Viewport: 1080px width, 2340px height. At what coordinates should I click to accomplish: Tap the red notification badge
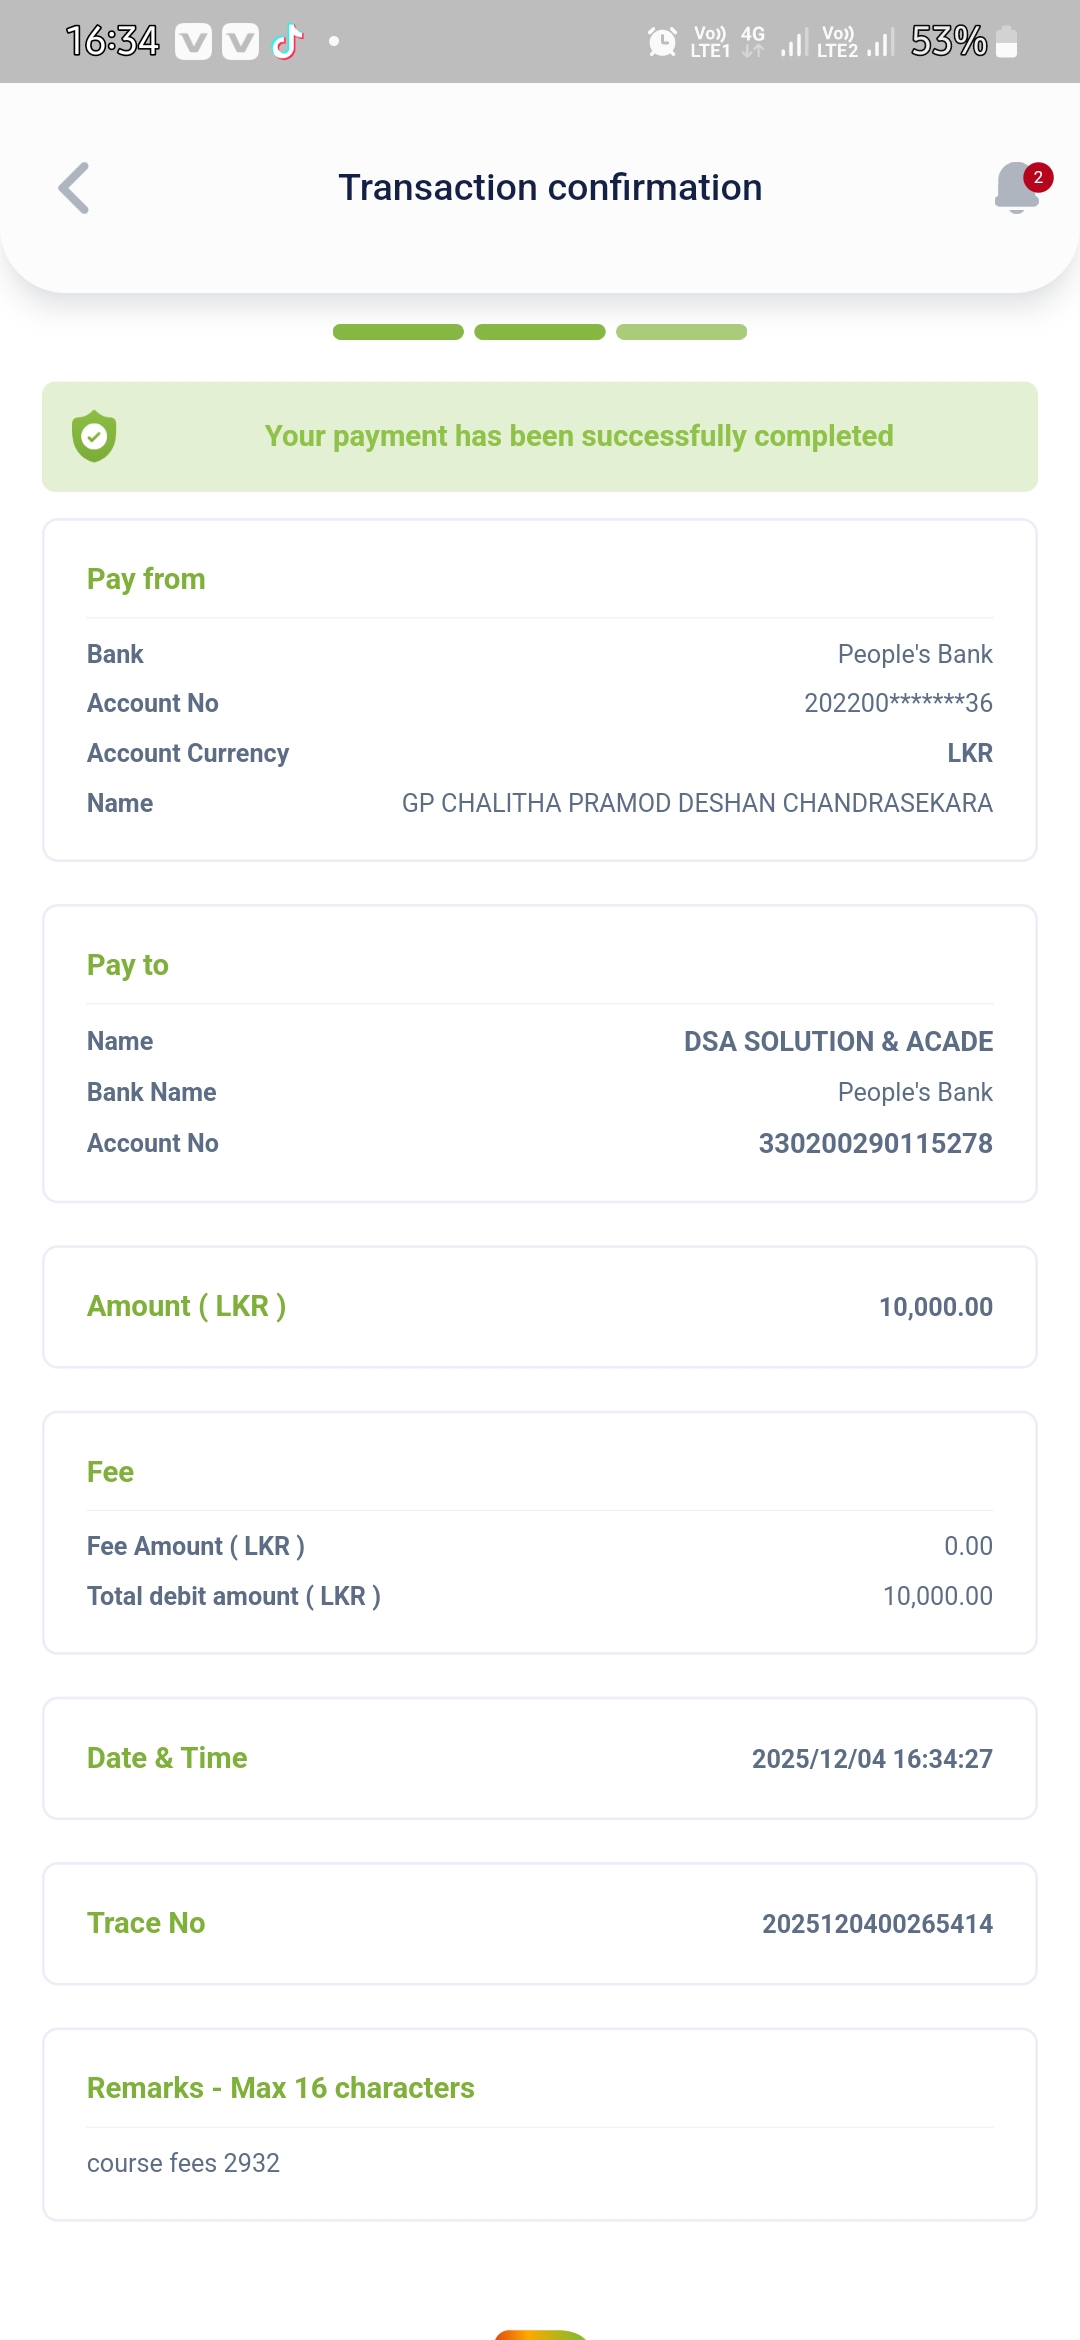(1038, 177)
